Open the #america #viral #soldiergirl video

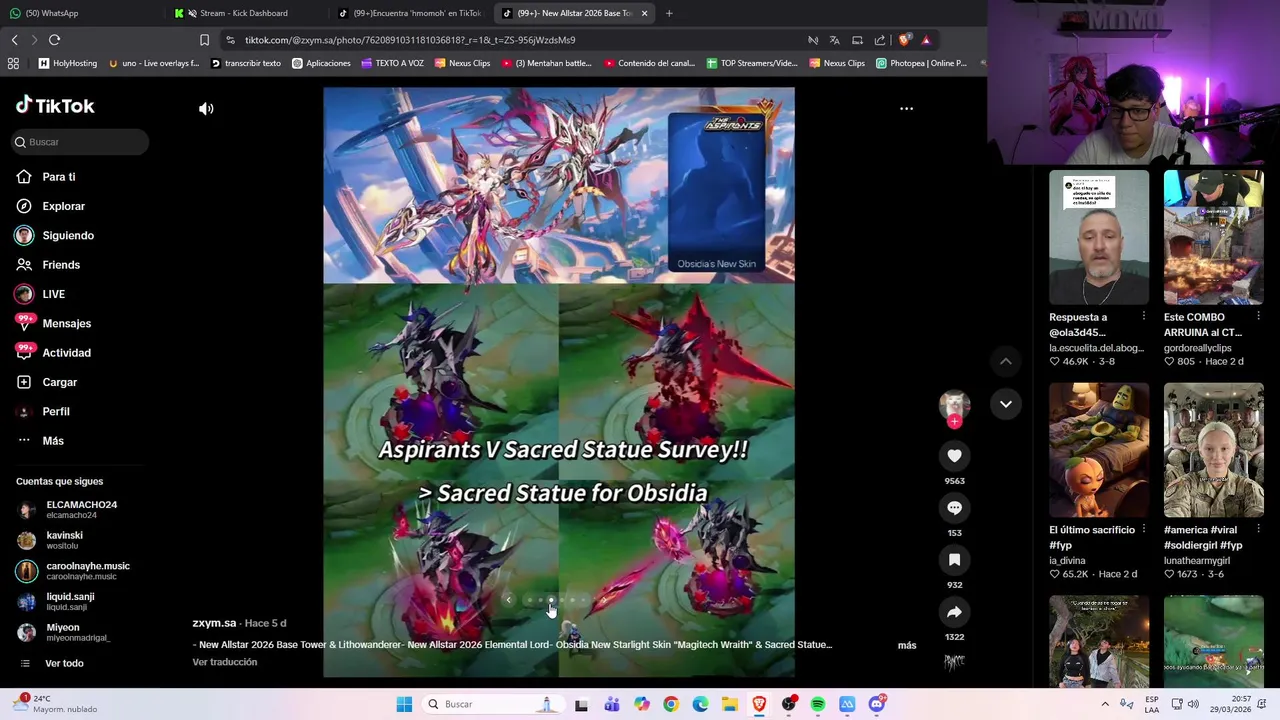(x=1213, y=450)
